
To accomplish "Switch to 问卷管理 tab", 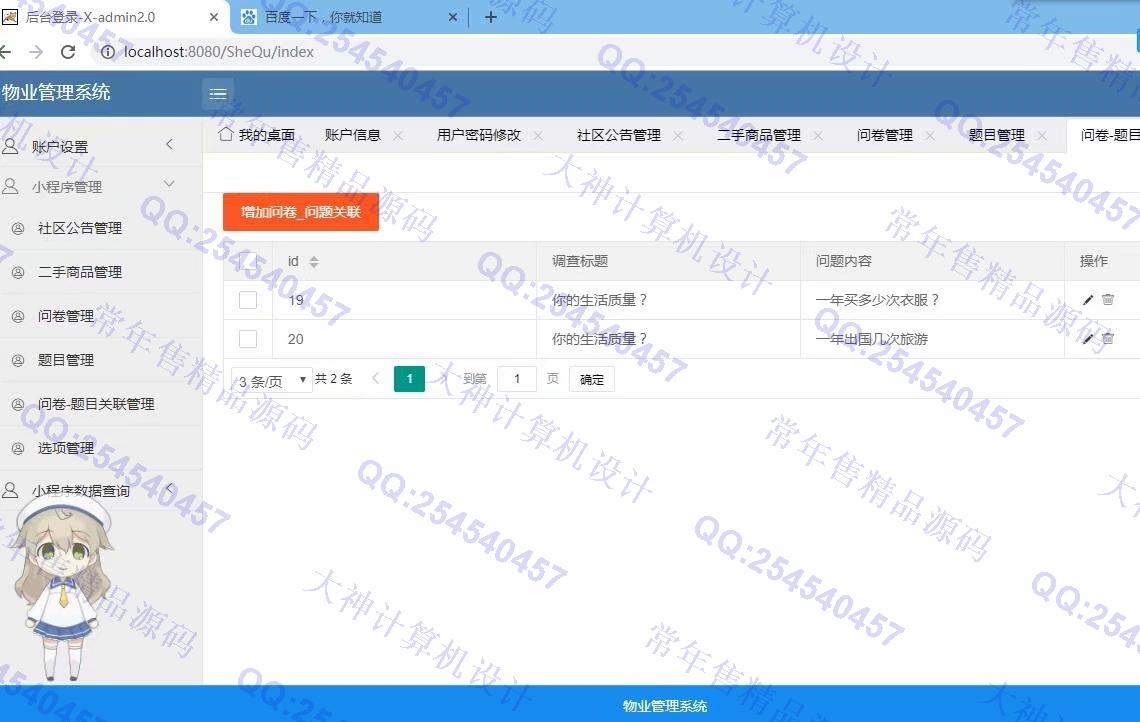I will (x=885, y=135).
